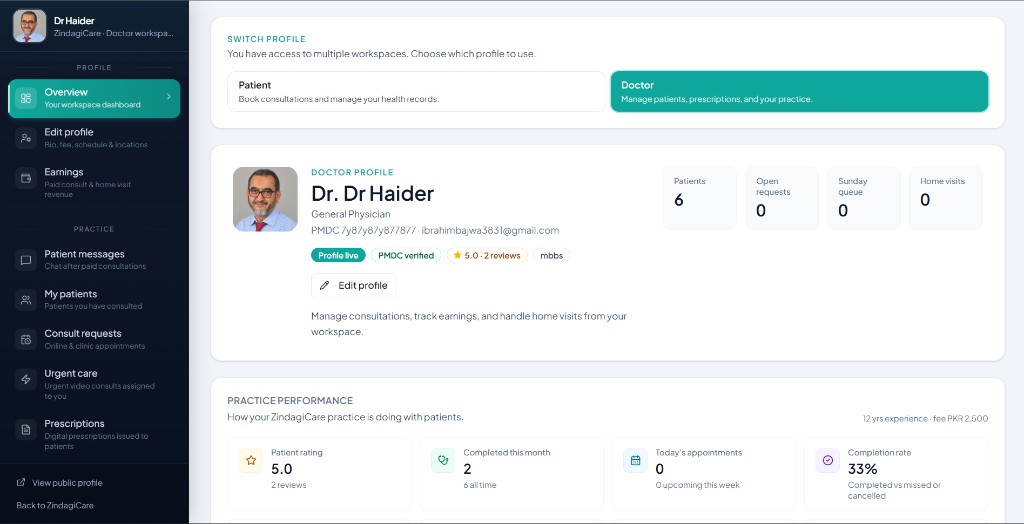Open the View public profile link
The height and width of the screenshot is (524, 1024).
pos(59,483)
